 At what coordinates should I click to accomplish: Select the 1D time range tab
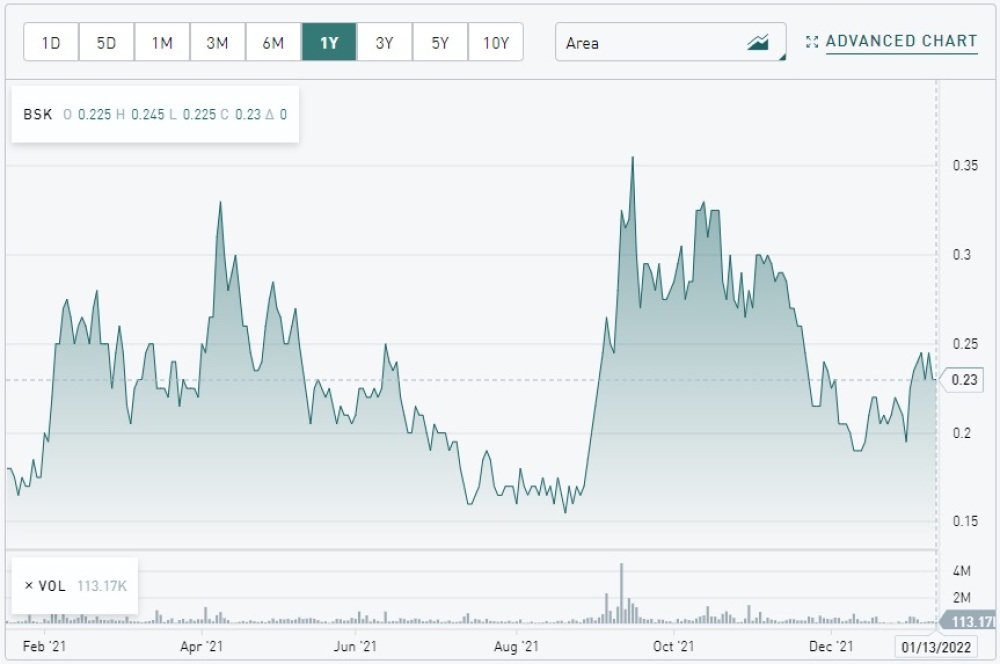click(x=51, y=42)
